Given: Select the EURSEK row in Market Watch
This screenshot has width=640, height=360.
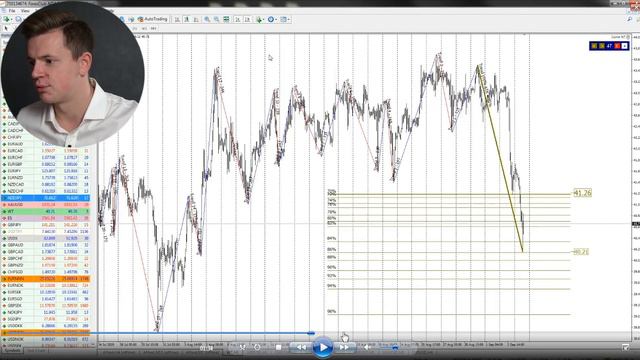Looking at the screenshot, I should point(46,292).
